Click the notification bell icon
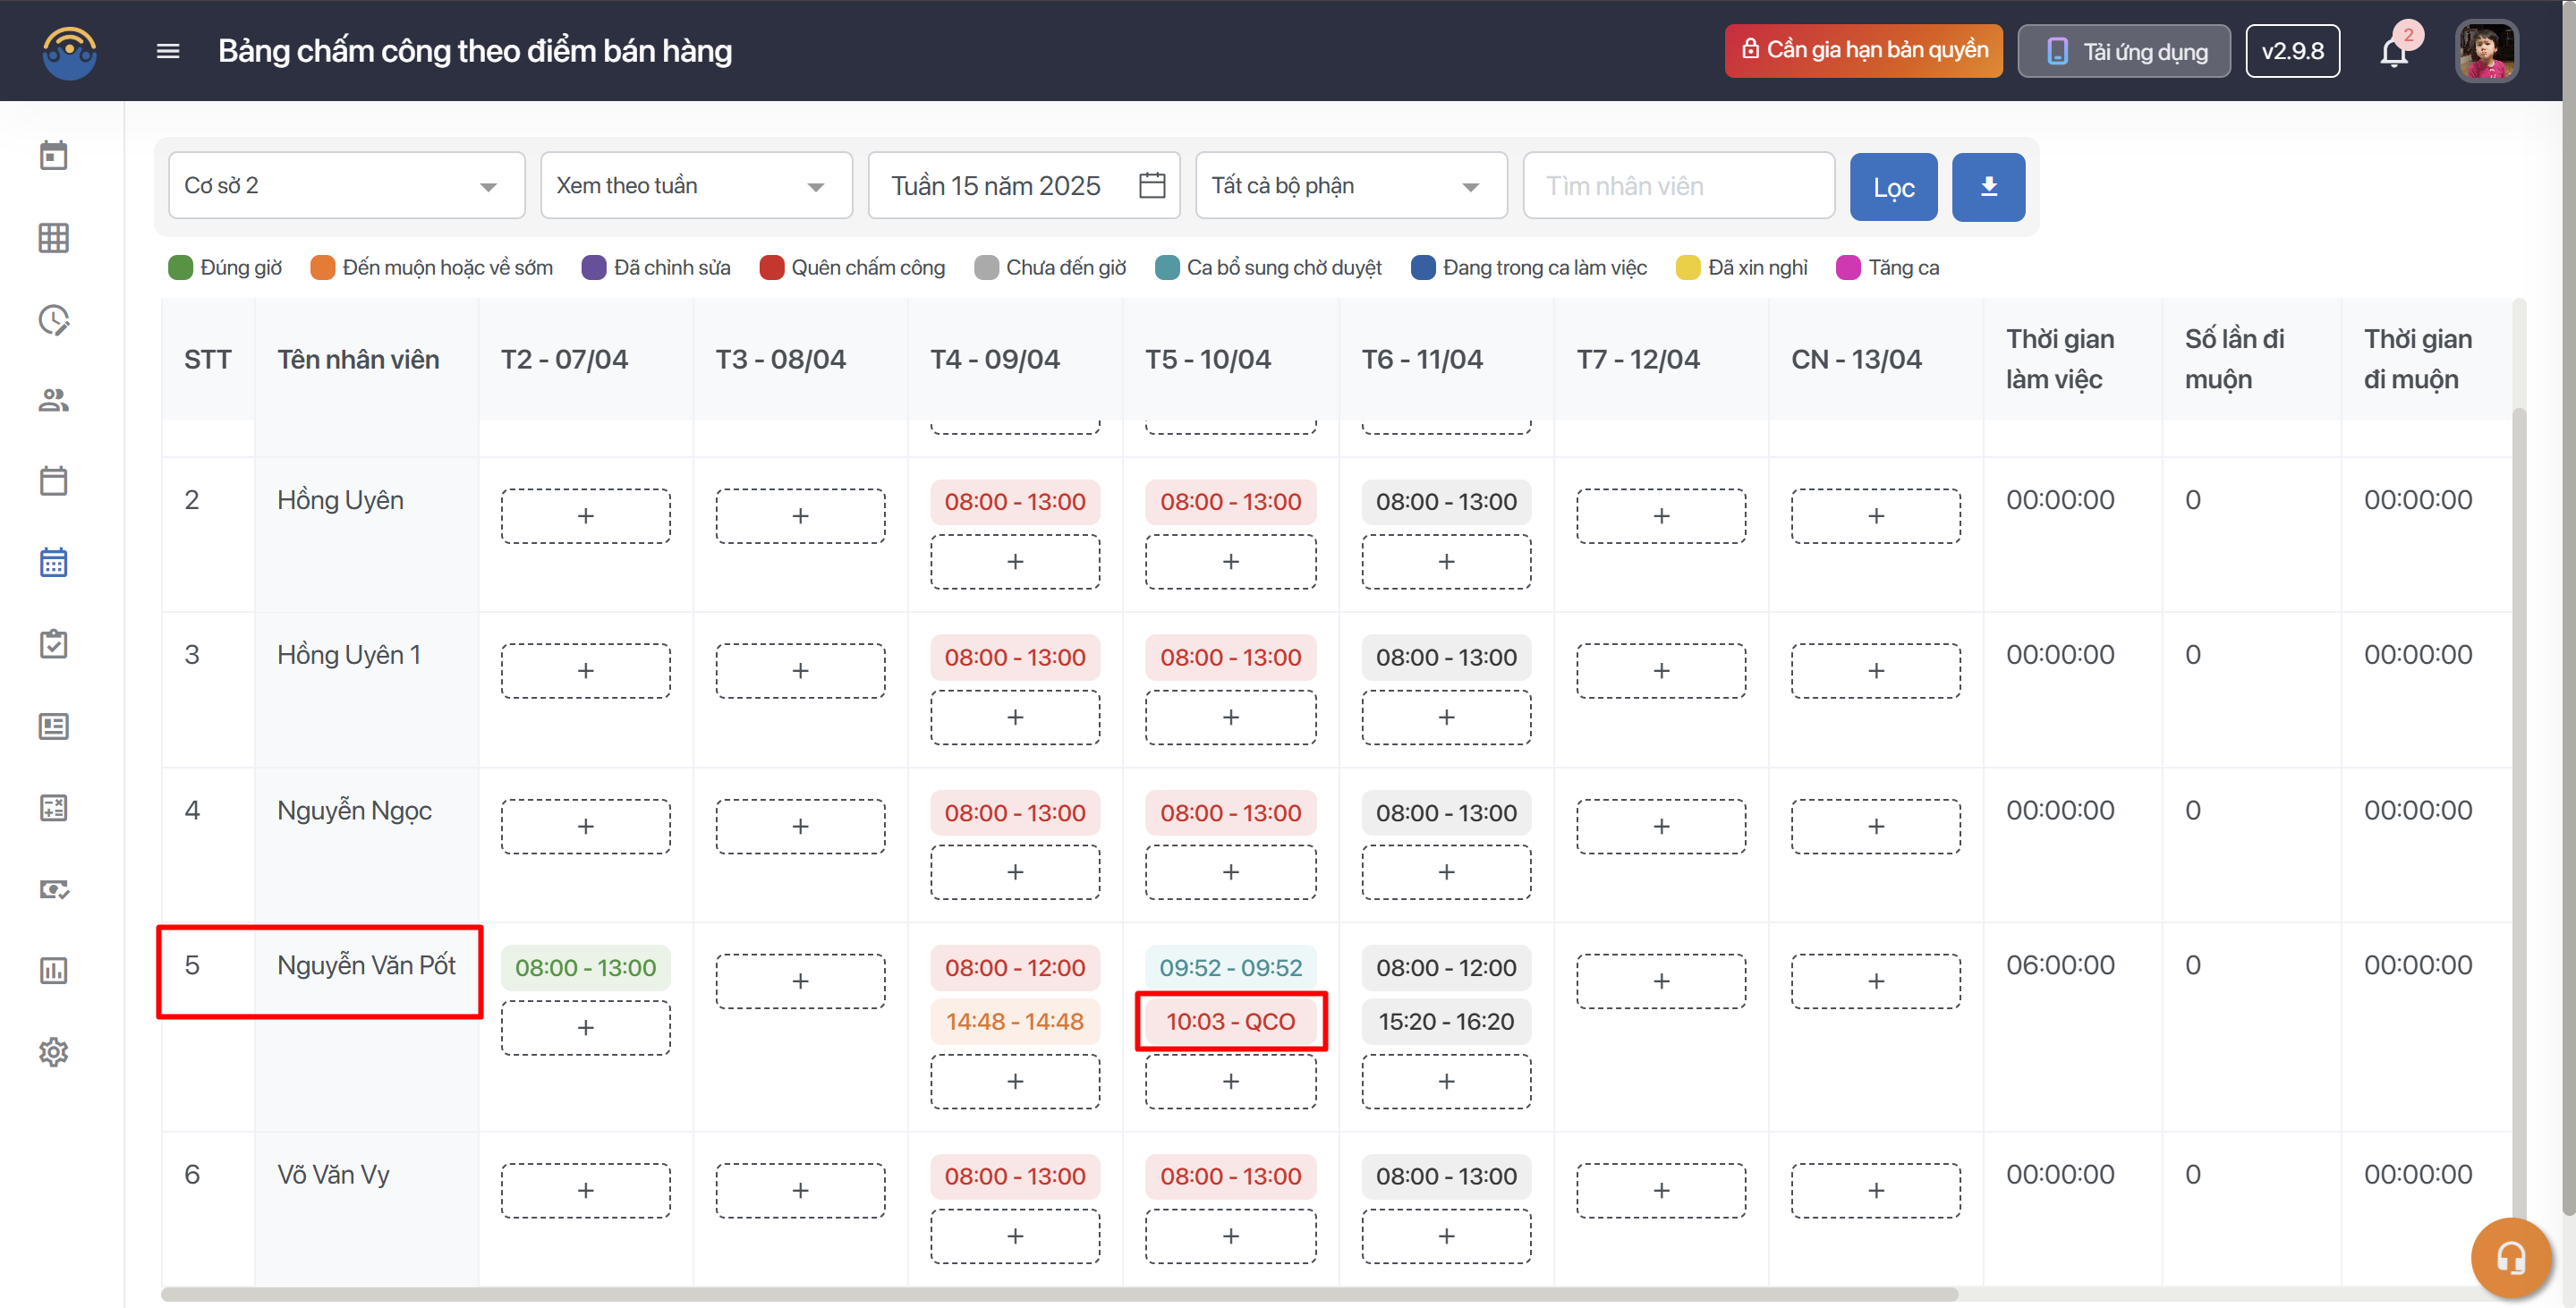 (2393, 51)
